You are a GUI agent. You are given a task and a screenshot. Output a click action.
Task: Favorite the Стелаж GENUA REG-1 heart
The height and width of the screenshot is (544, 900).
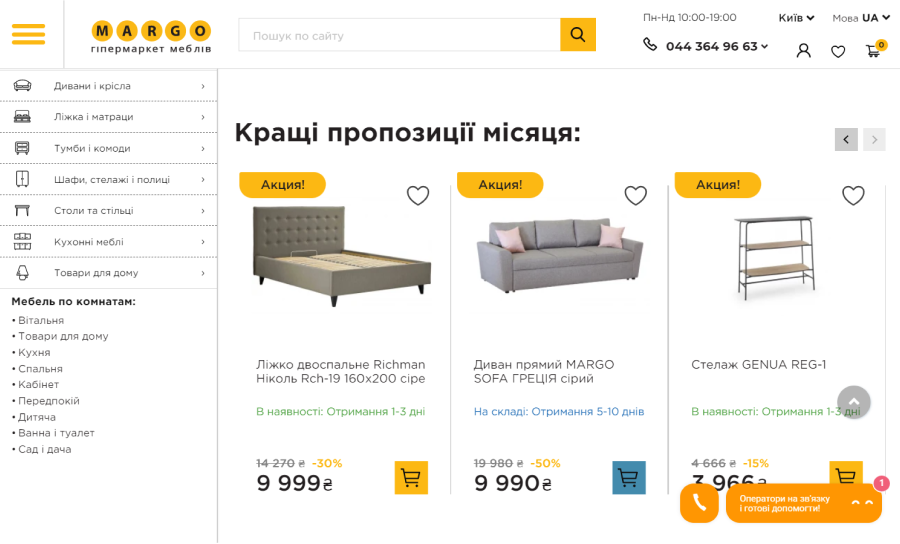click(x=853, y=196)
